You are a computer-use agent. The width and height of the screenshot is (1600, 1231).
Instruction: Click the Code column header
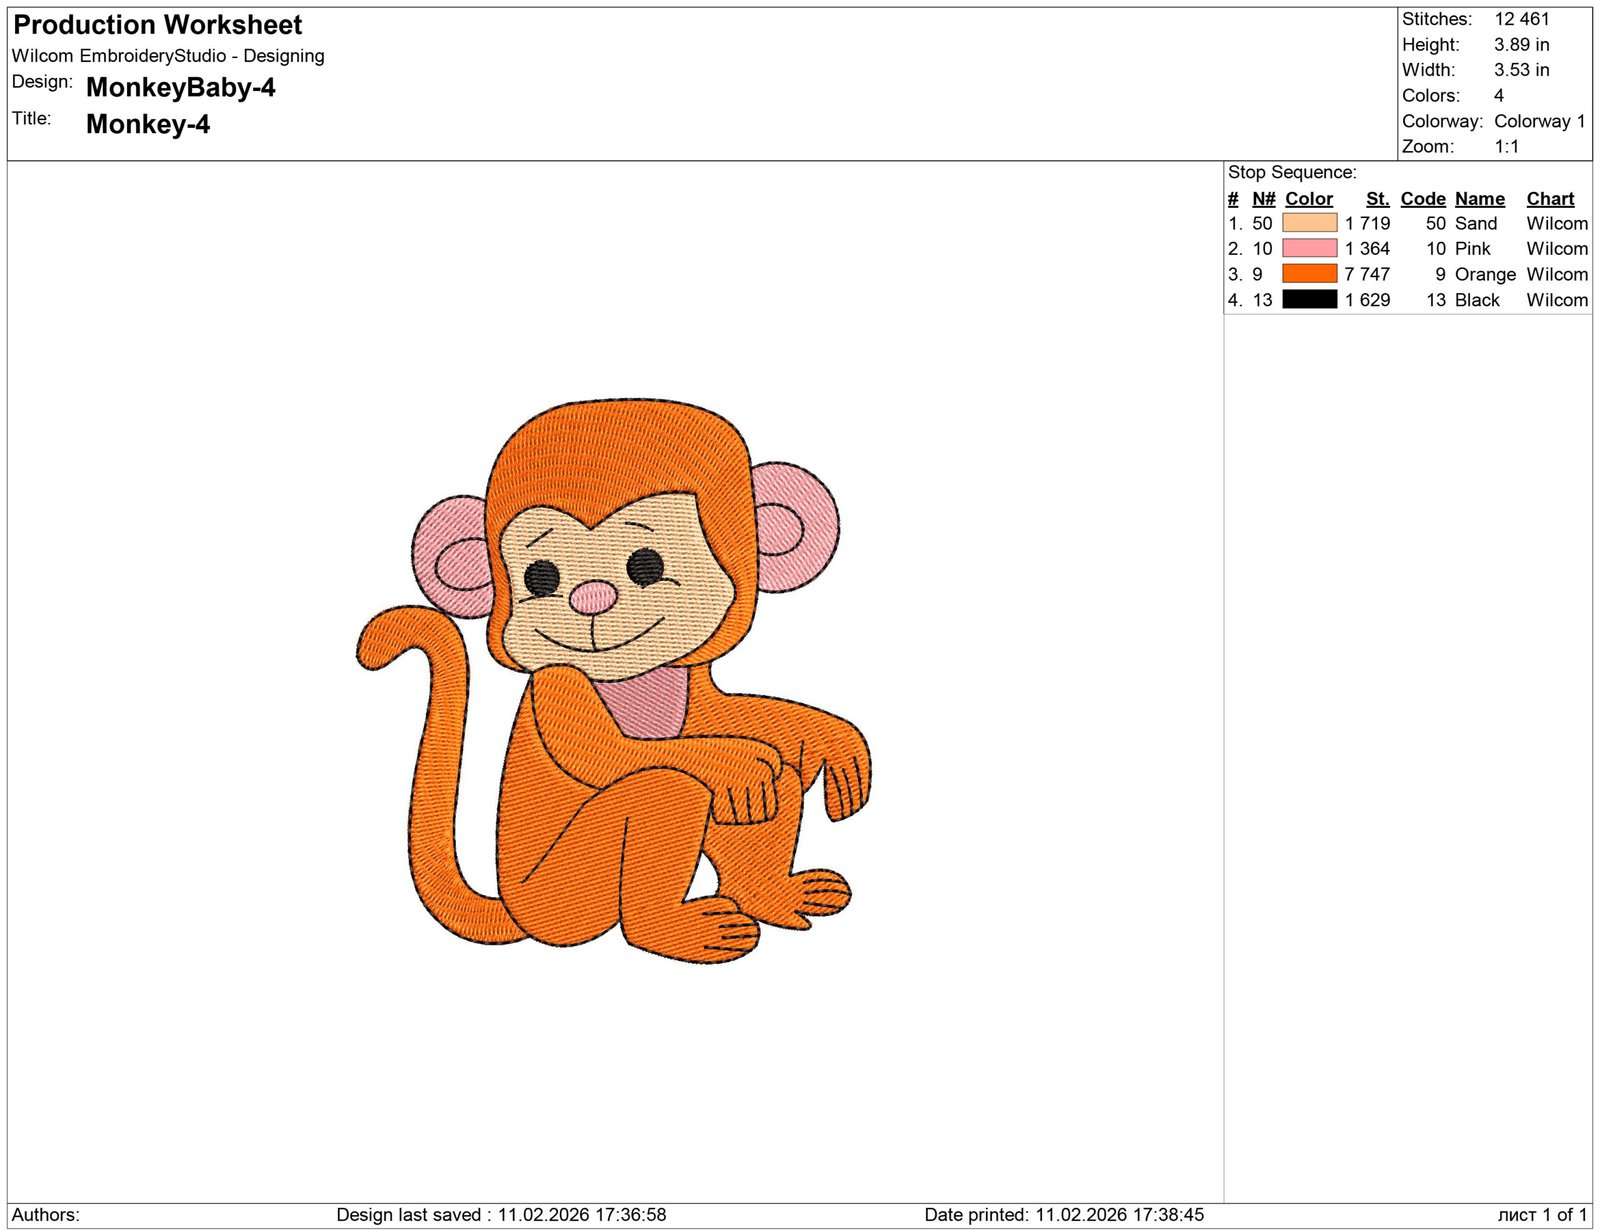pyautogui.click(x=1422, y=199)
